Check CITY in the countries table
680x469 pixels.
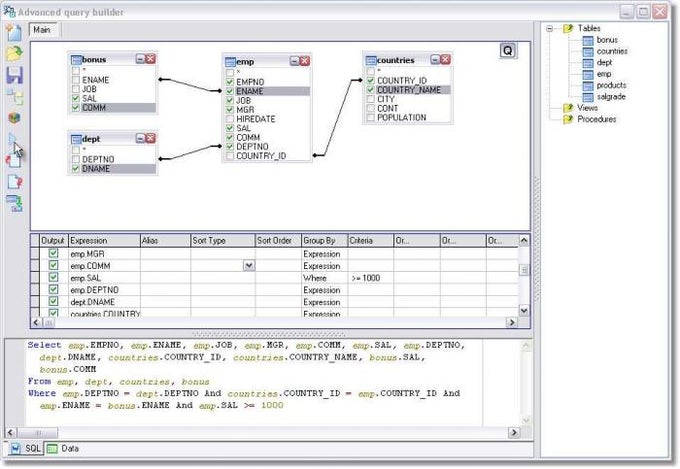[370, 99]
